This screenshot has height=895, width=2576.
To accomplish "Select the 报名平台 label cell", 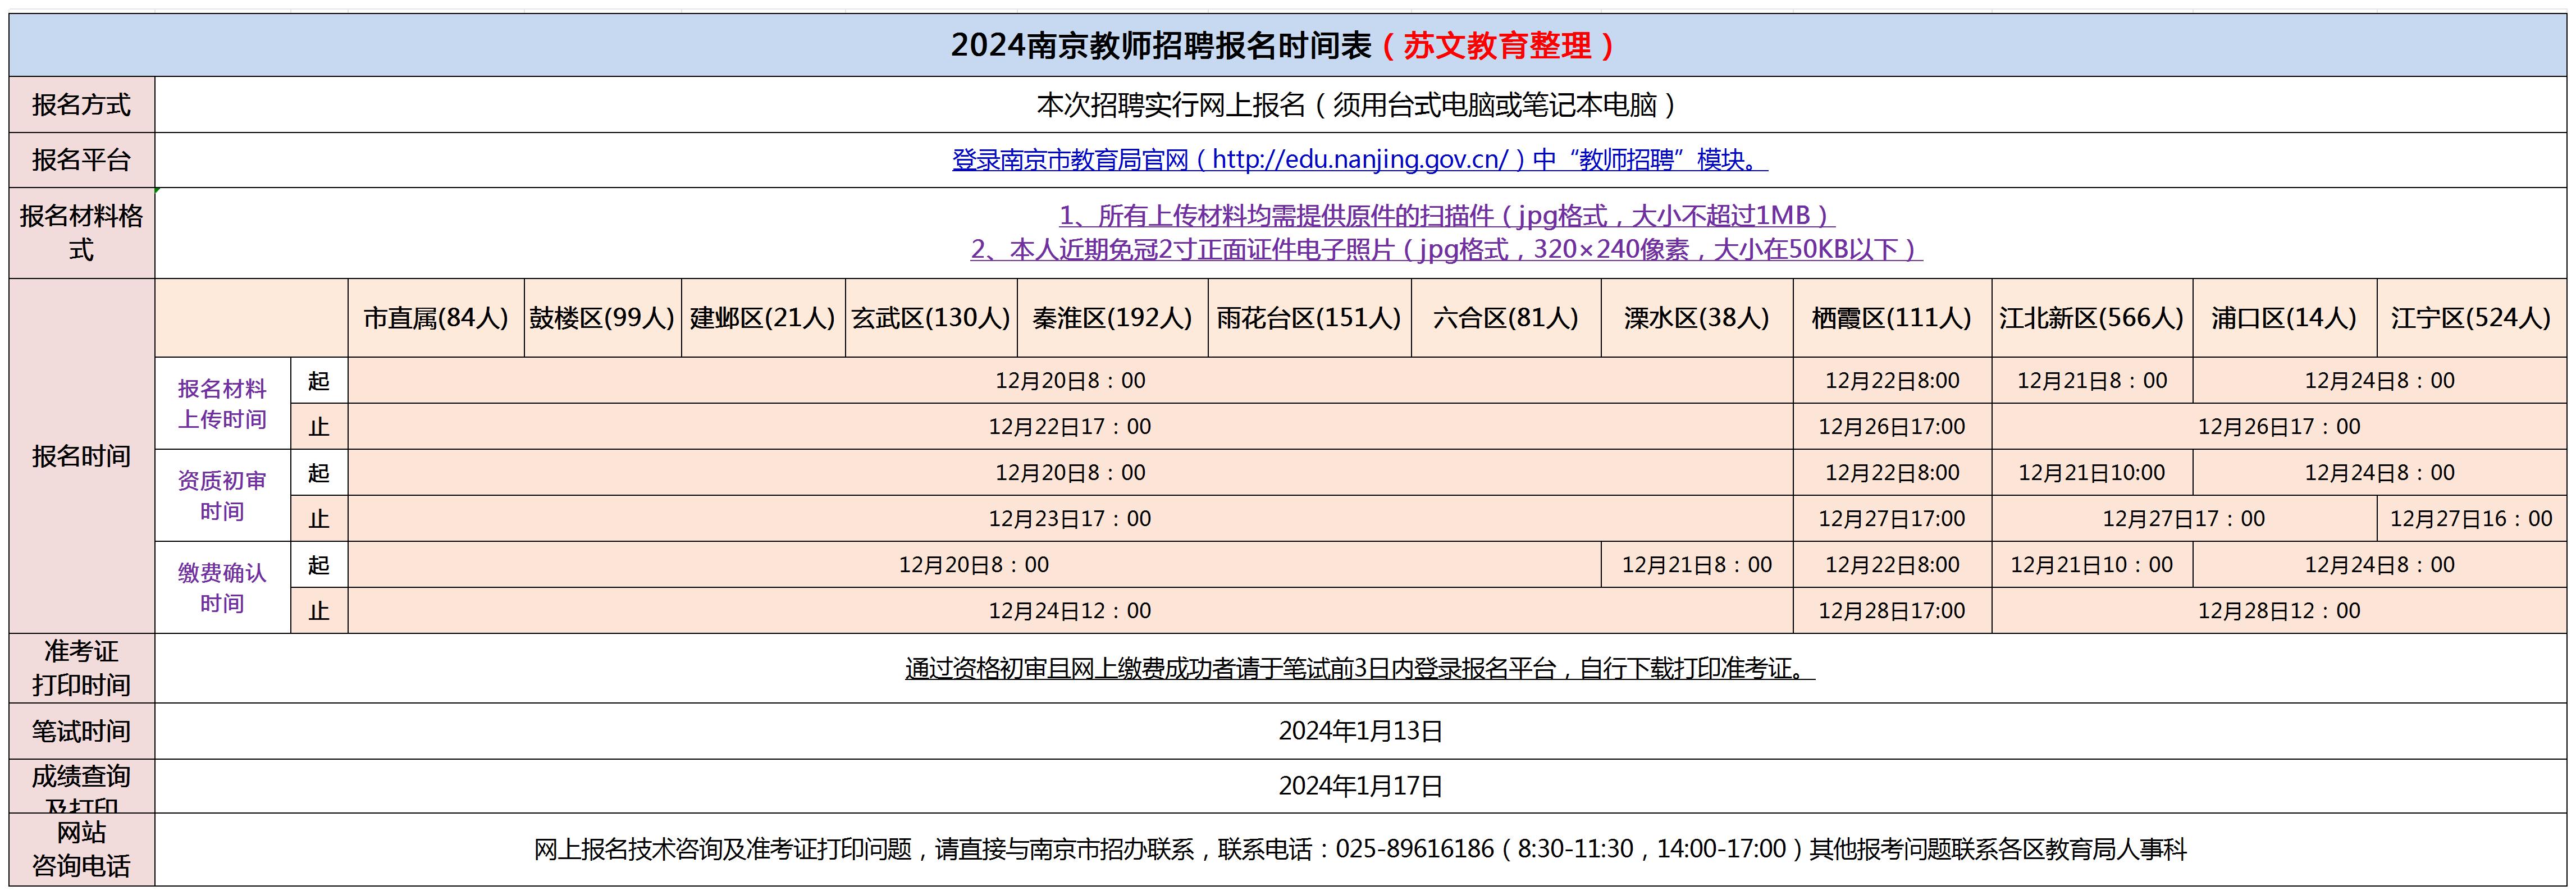I will 82,160.
